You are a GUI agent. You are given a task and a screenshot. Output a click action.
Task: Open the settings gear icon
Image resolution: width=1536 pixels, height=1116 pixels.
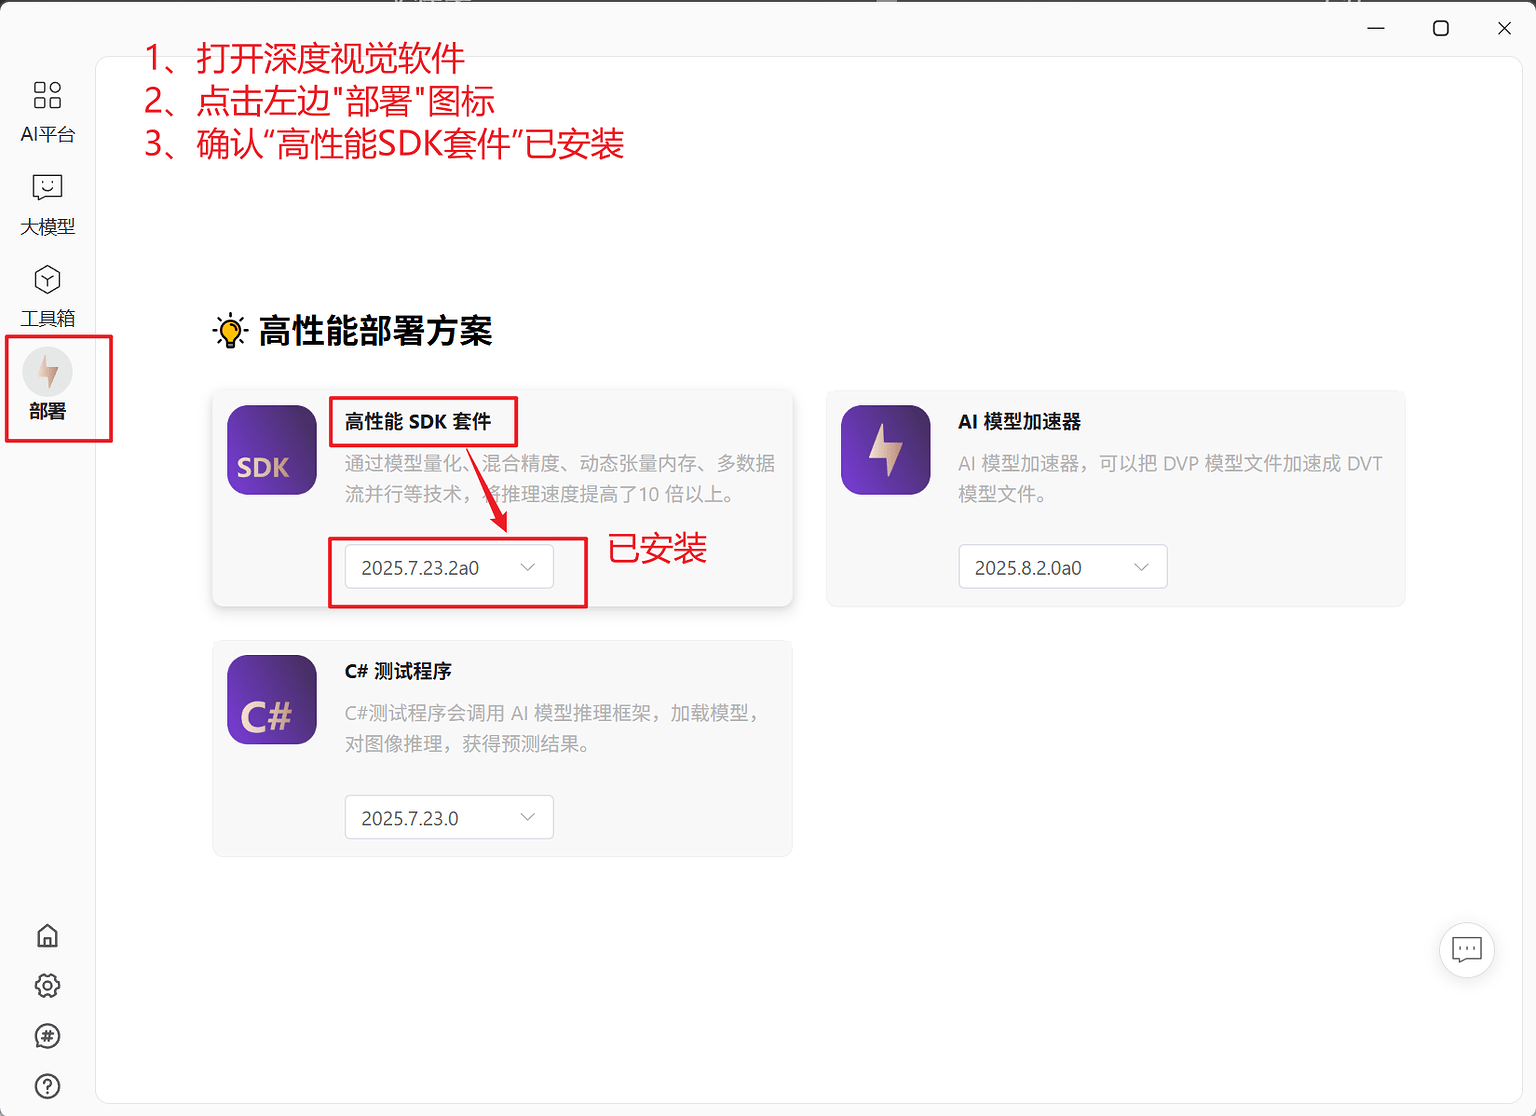pos(47,985)
